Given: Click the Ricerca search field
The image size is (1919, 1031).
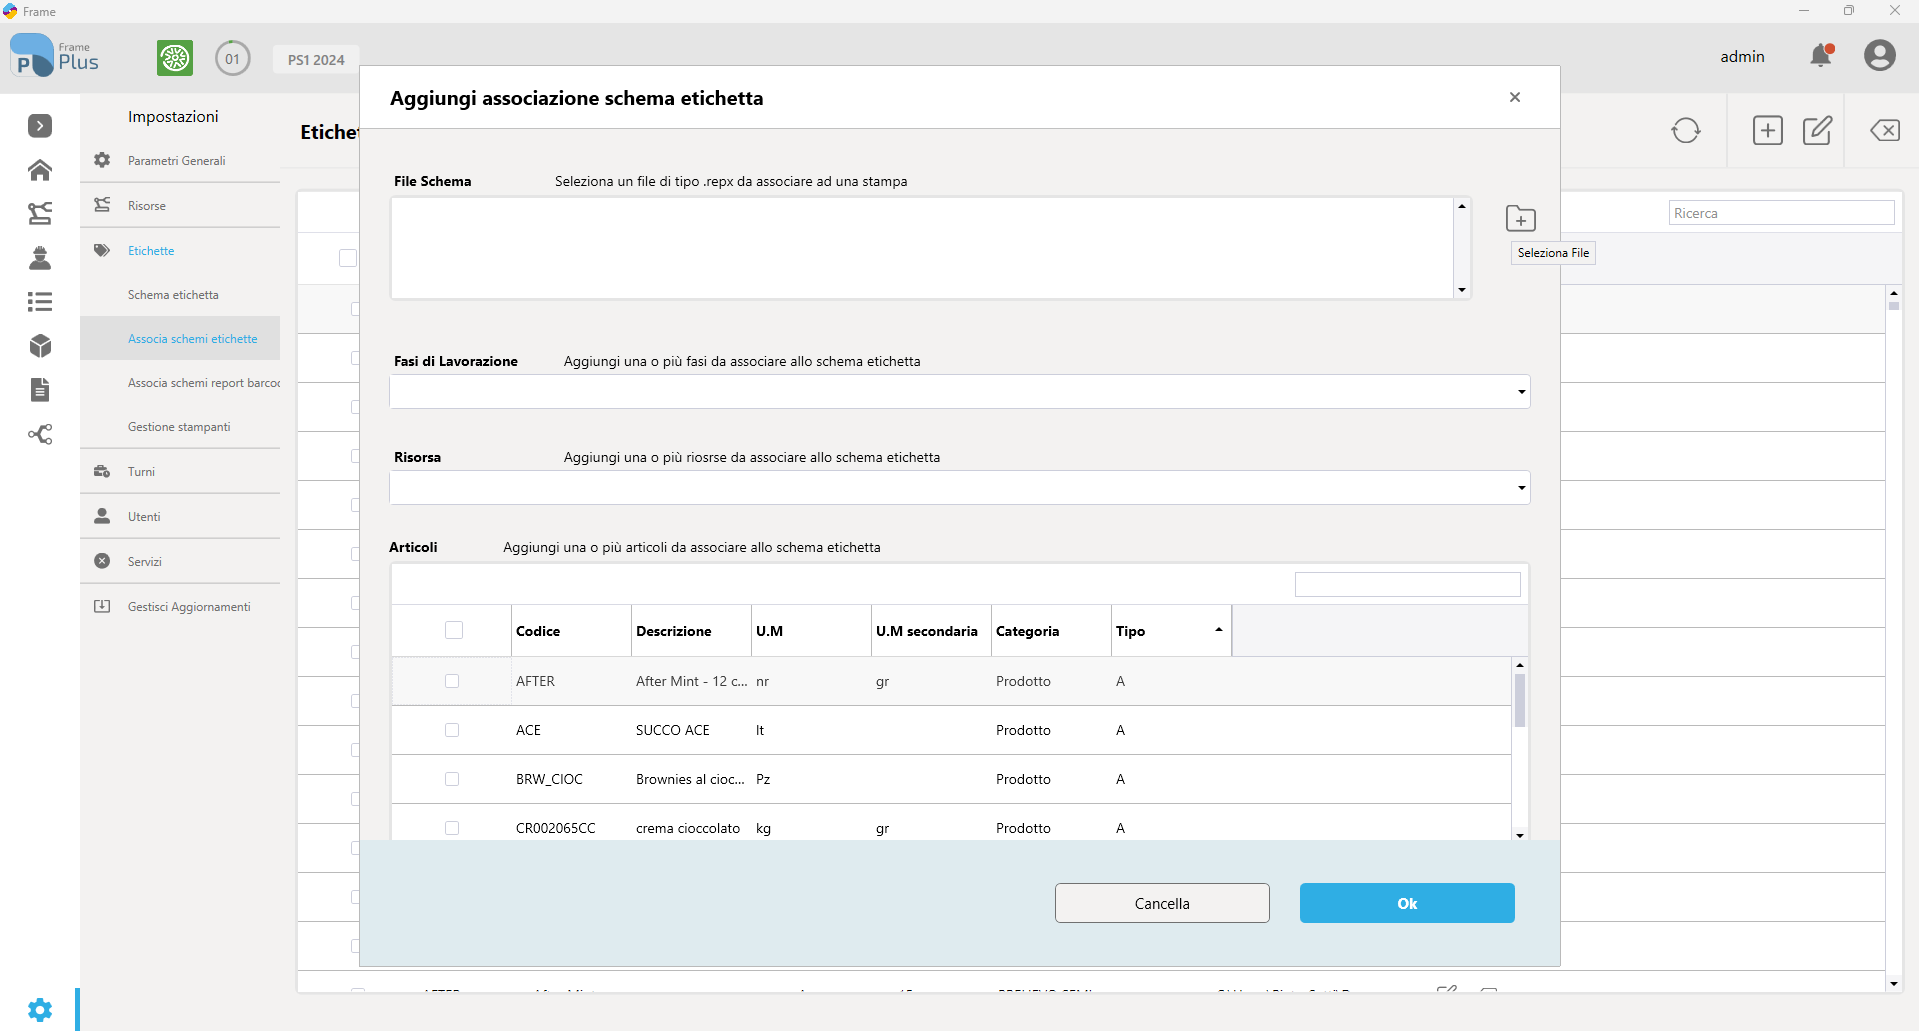Looking at the screenshot, I should [x=1782, y=213].
